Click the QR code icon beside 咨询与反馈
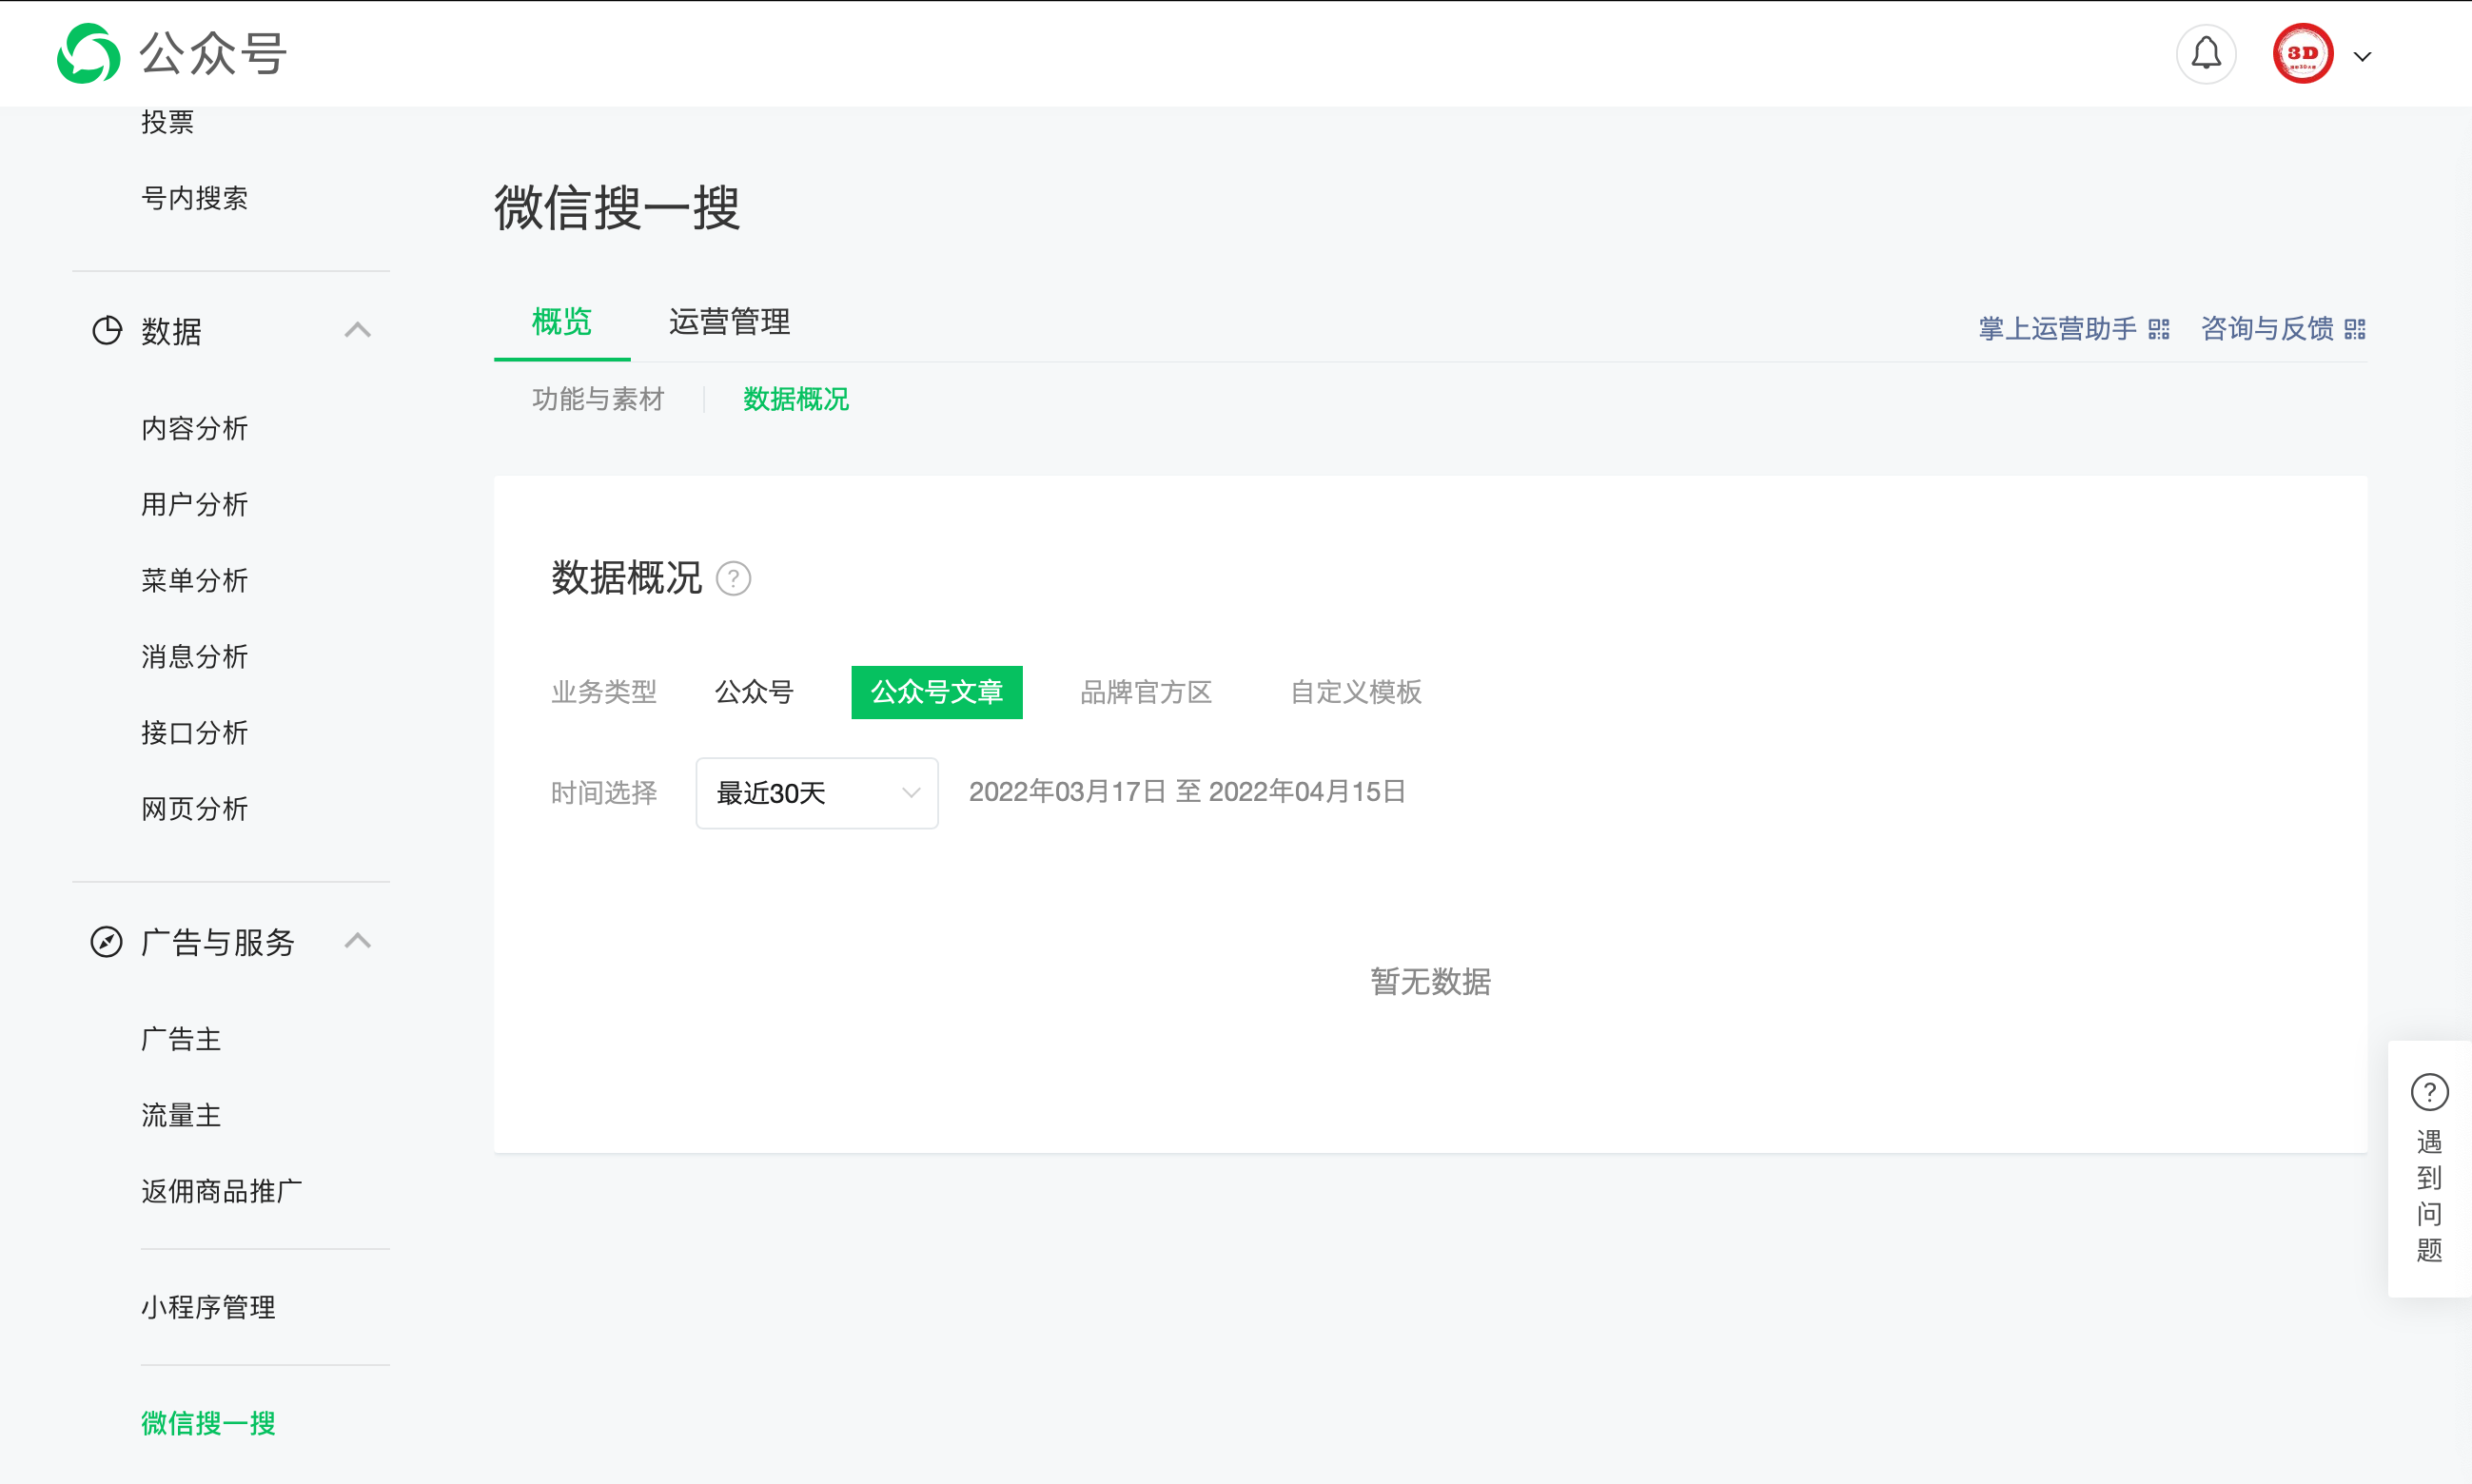Screen dimensions: 2472x1484 click(x=2355, y=329)
